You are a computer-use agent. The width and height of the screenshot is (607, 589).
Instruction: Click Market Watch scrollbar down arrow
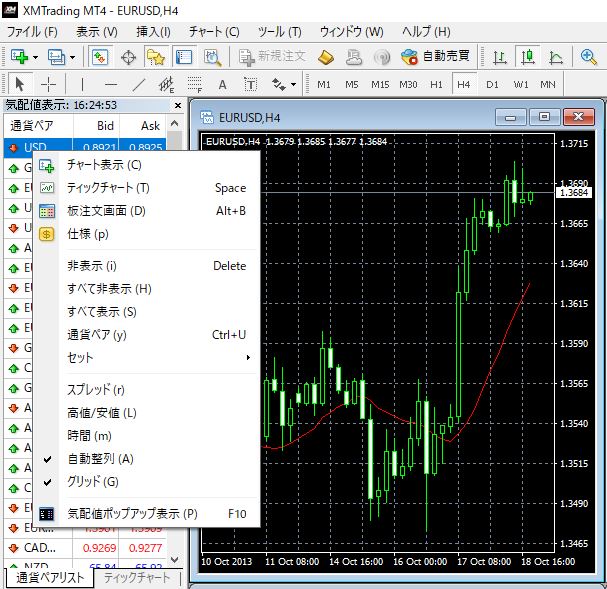tap(175, 560)
